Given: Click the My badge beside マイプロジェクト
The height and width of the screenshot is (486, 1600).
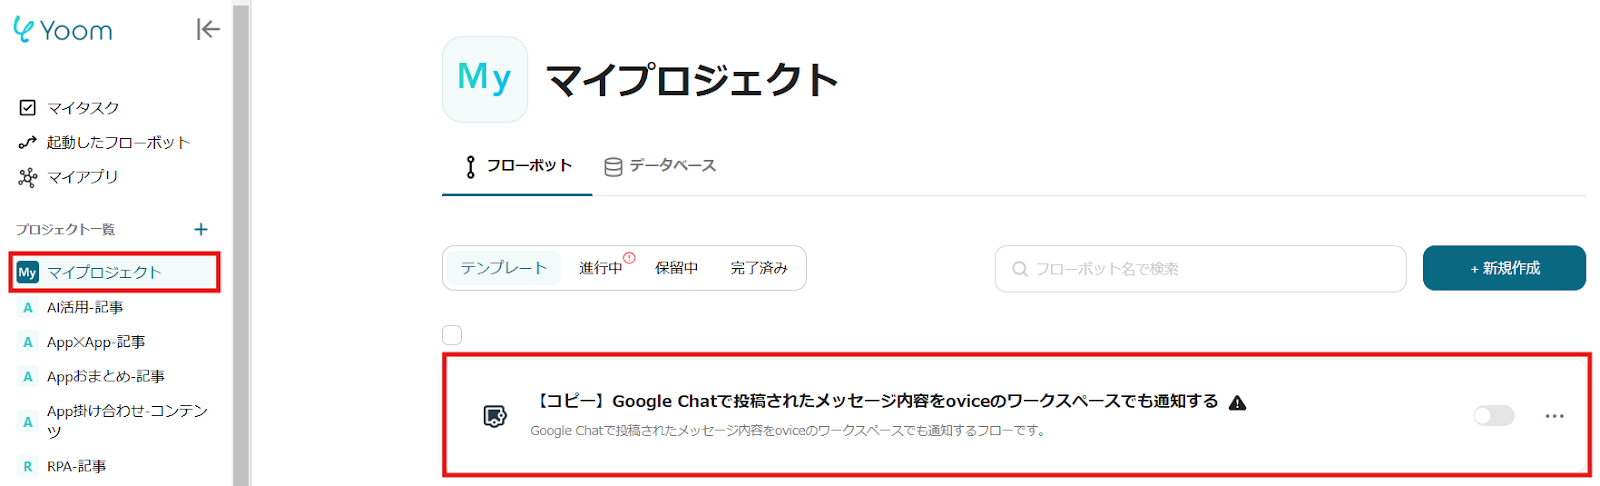Looking at the screenshot, I should click(27, 272).
